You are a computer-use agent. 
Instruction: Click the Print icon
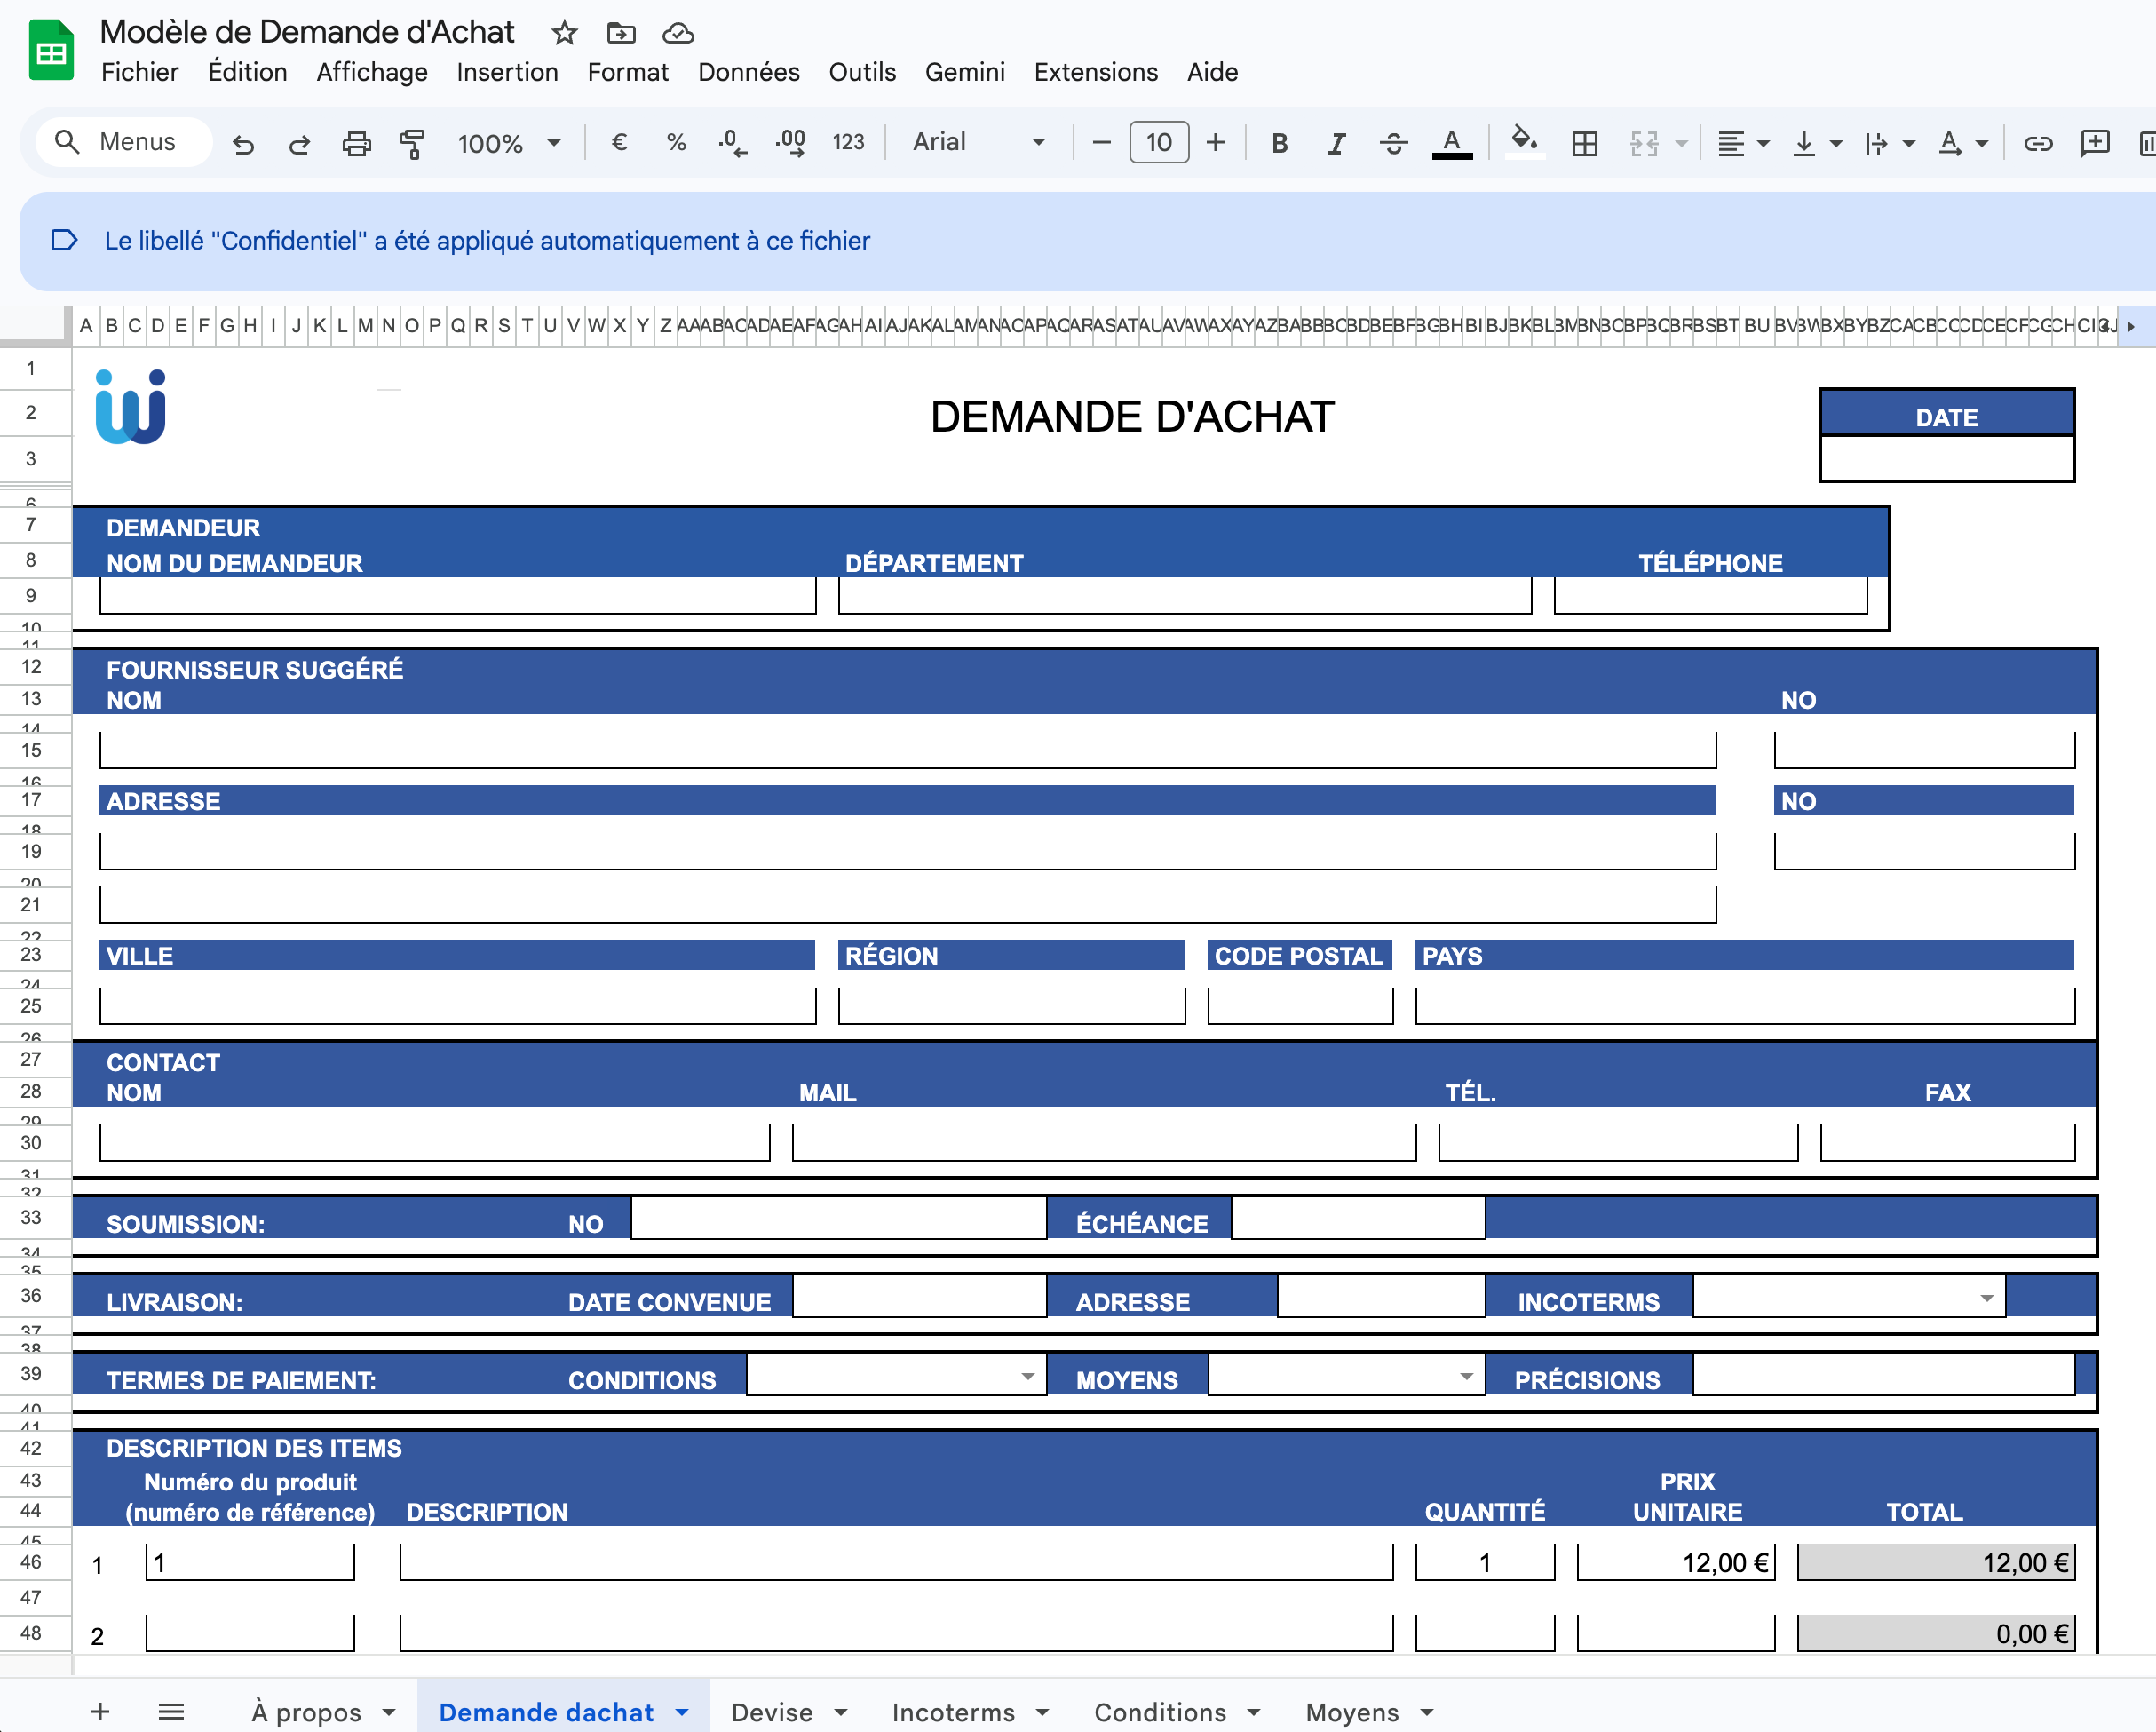pyautogui.click(x=356, y=143)
